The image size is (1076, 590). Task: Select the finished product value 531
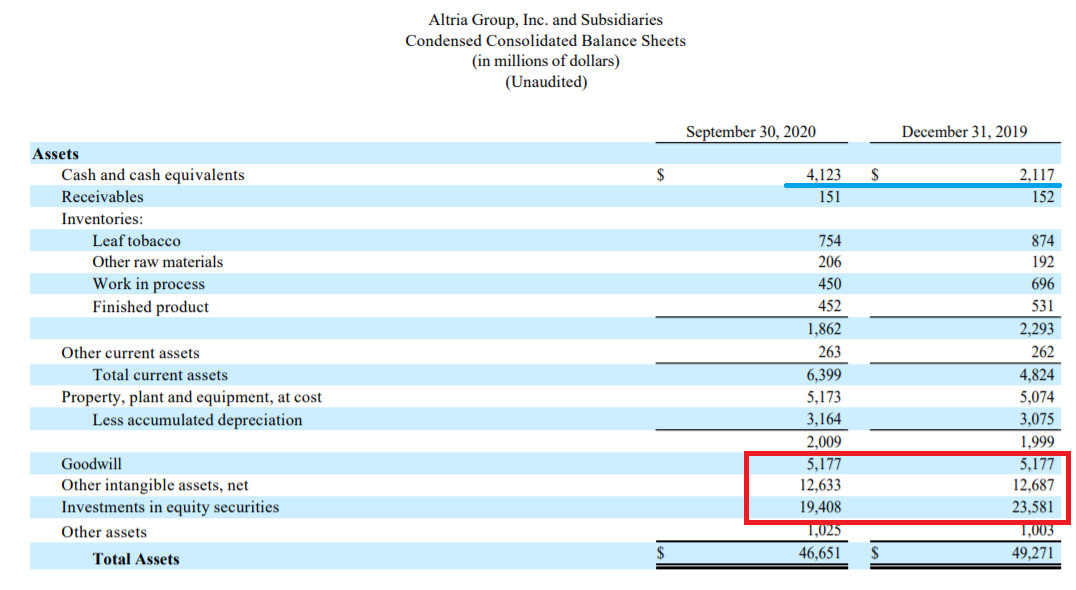point(1042,306)
